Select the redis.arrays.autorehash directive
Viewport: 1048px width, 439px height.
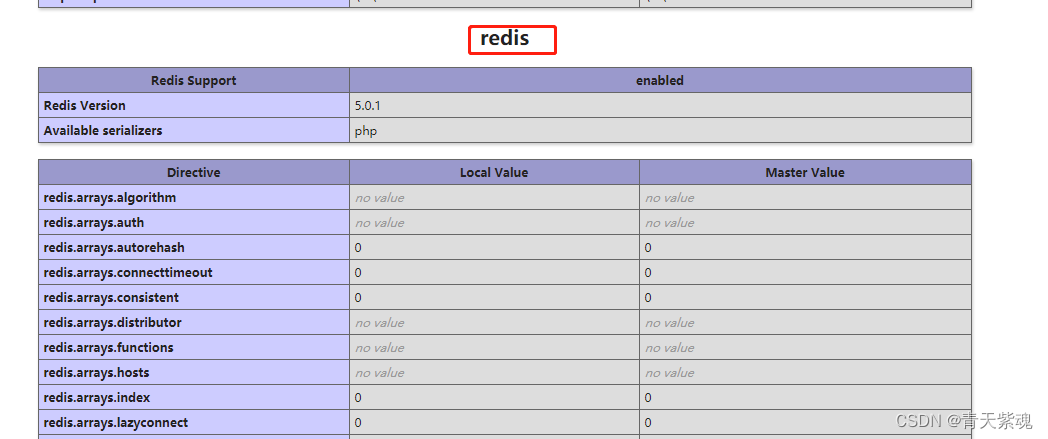pos(114,247)
